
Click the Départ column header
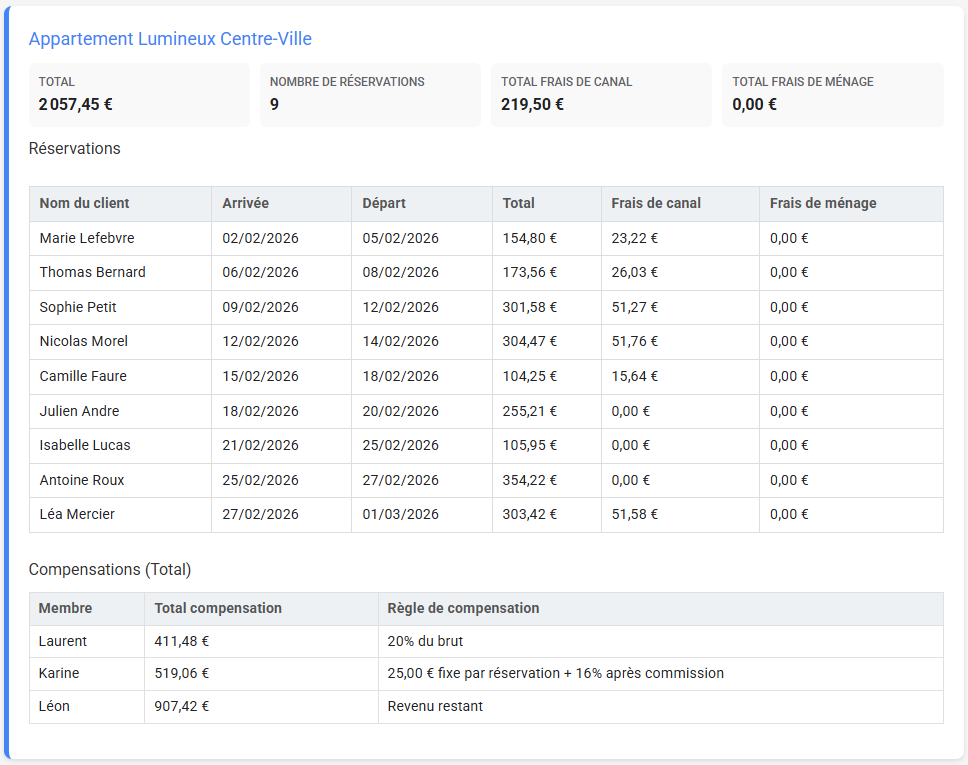(x=384, y=203)
